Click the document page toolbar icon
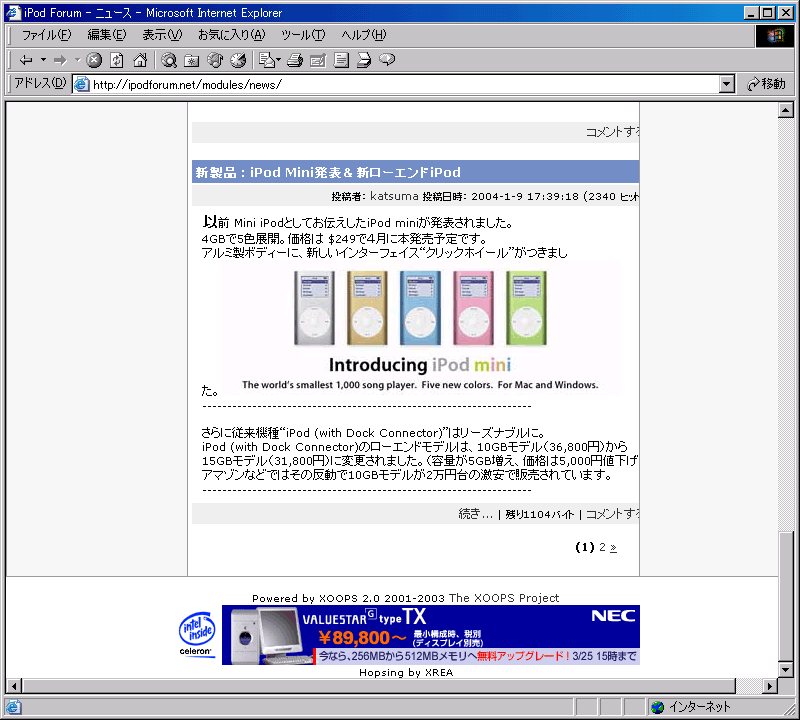 (x=341, y=60)
